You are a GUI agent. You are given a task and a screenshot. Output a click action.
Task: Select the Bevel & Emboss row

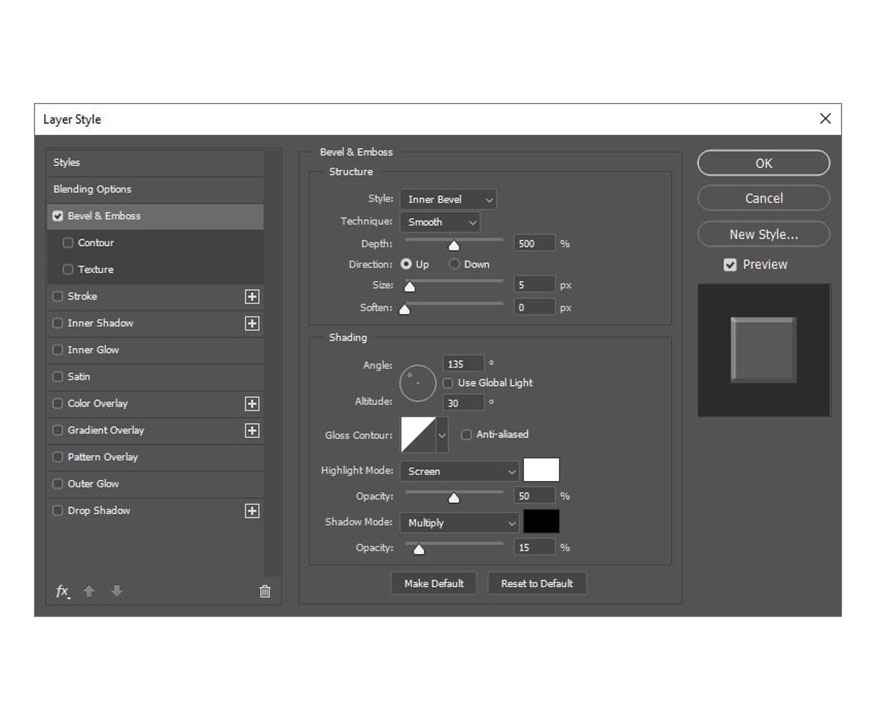tap(155, 216)
